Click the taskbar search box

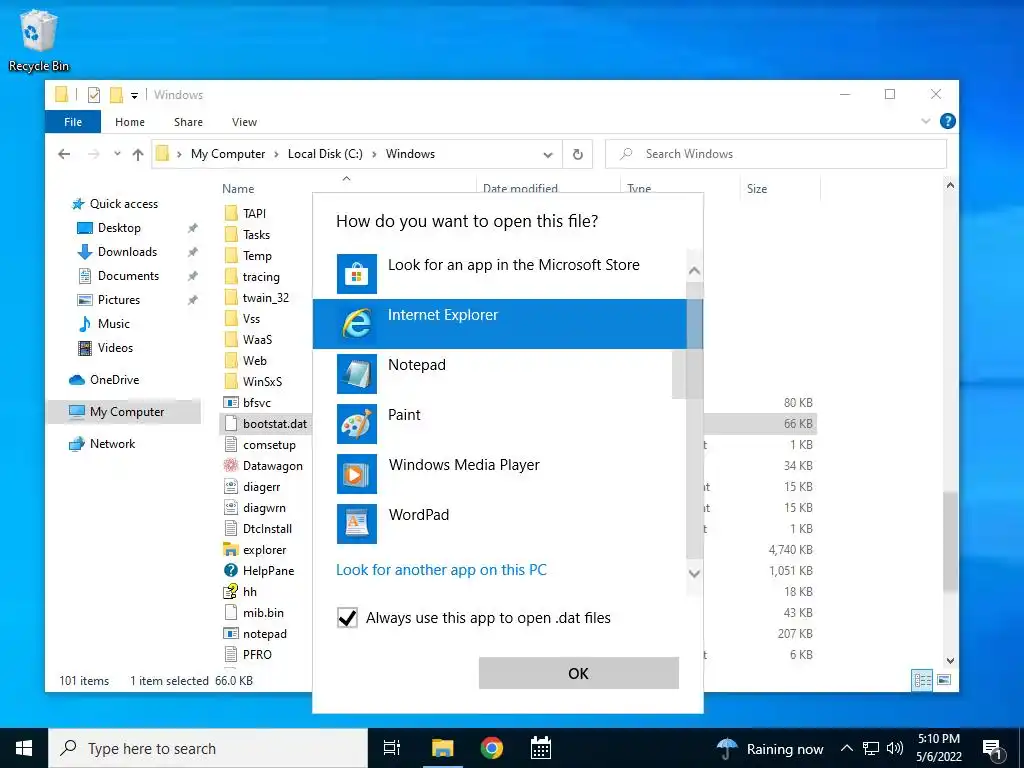tap(208, 748)
